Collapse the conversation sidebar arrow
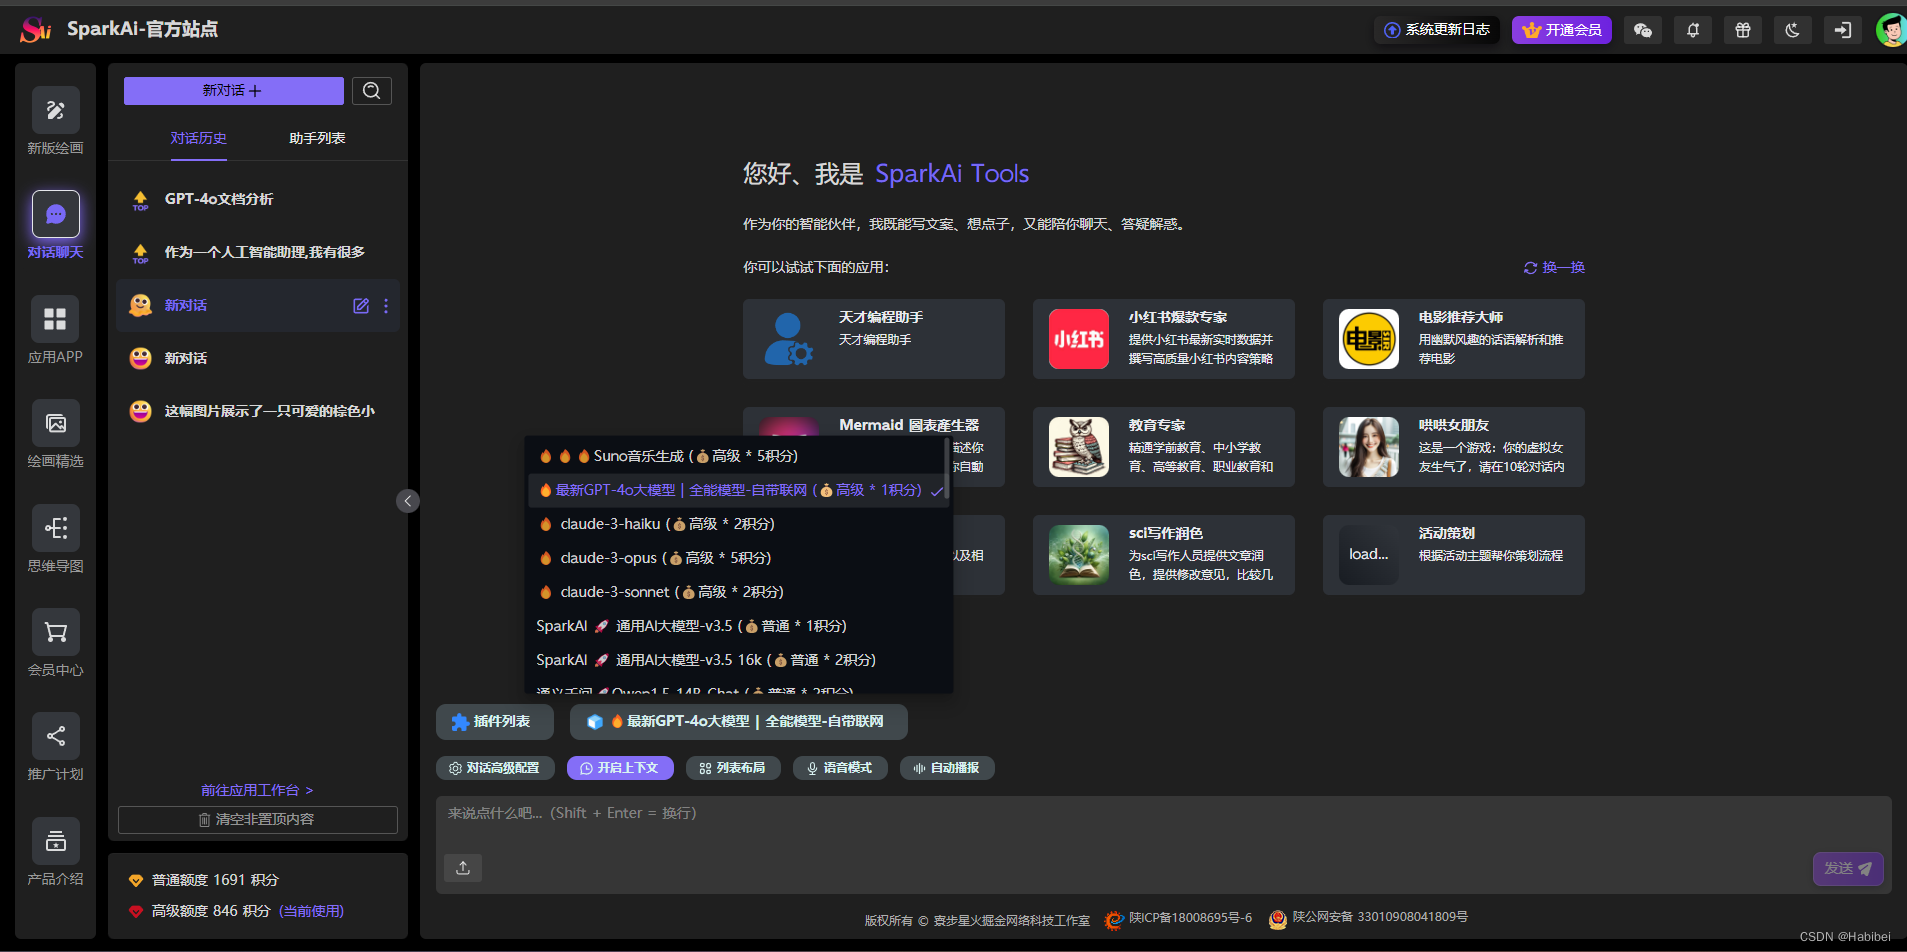 [408, 501]
